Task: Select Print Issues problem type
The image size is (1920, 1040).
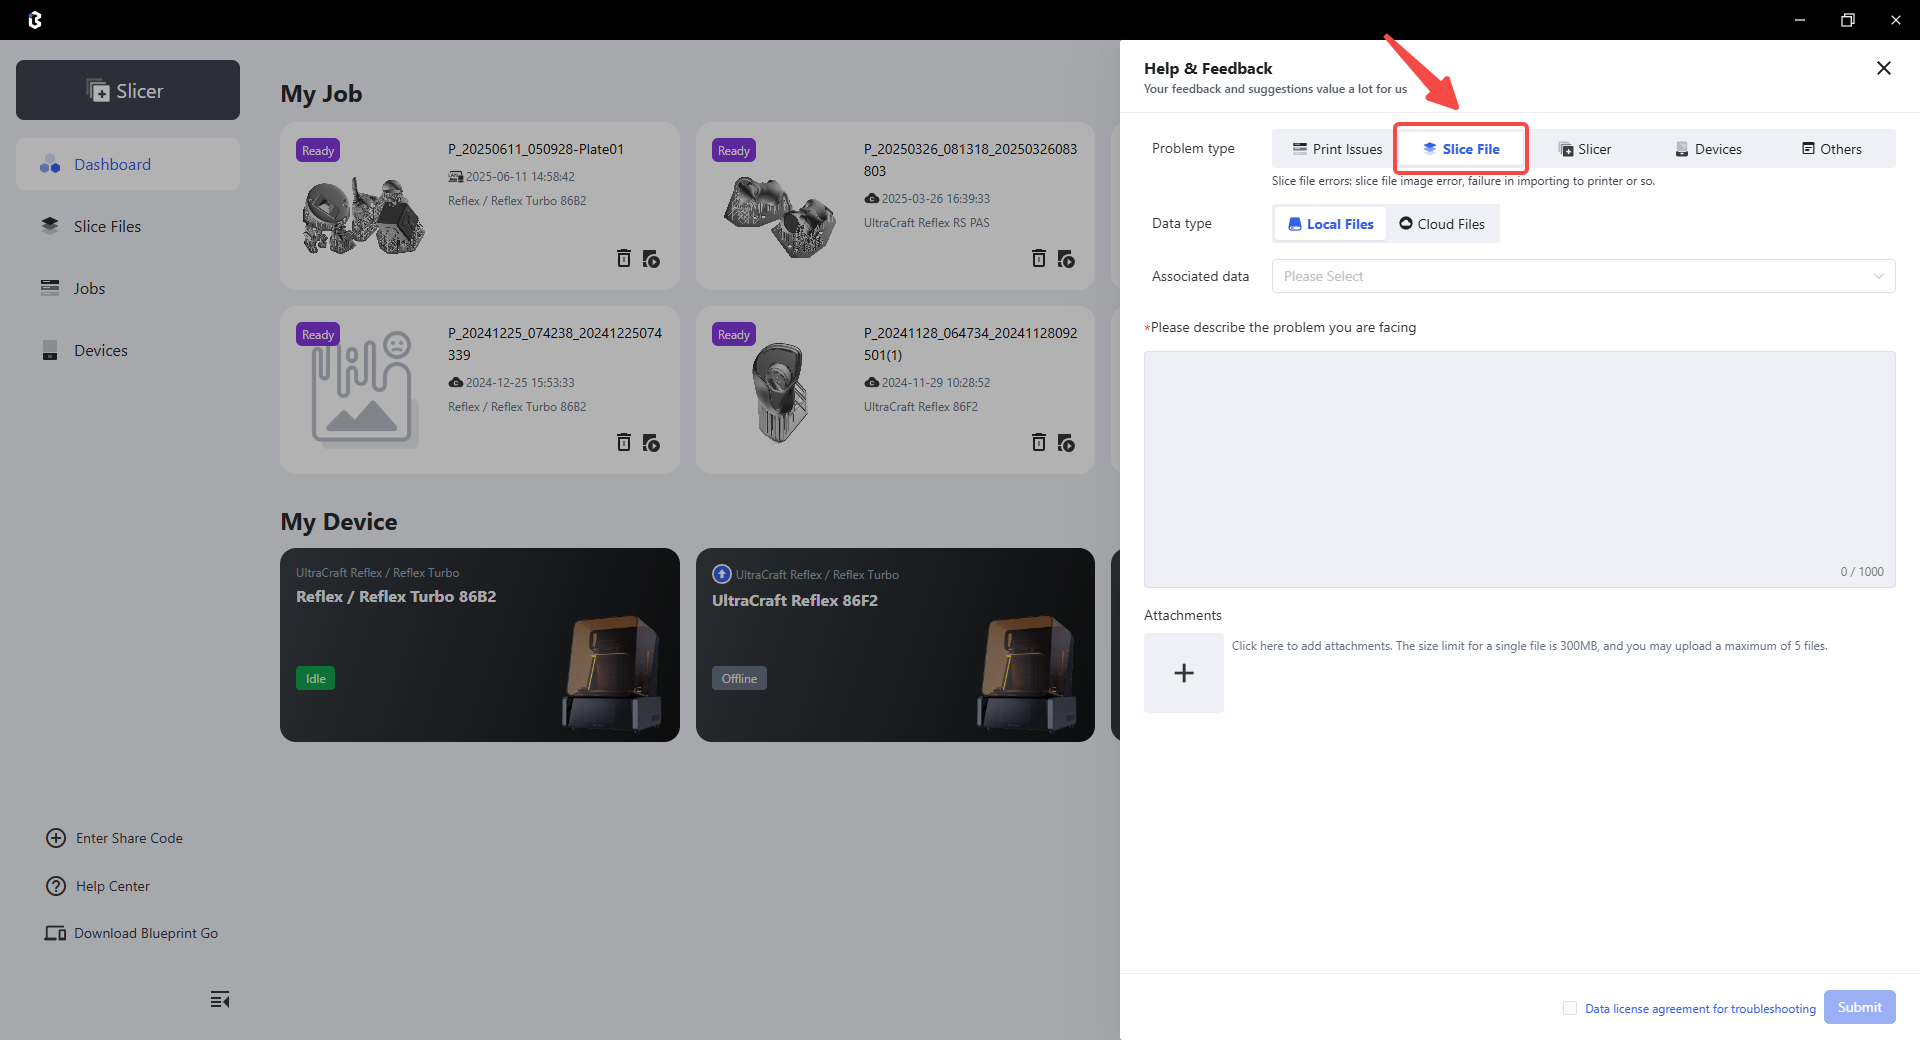Action: coord(1337,149)
